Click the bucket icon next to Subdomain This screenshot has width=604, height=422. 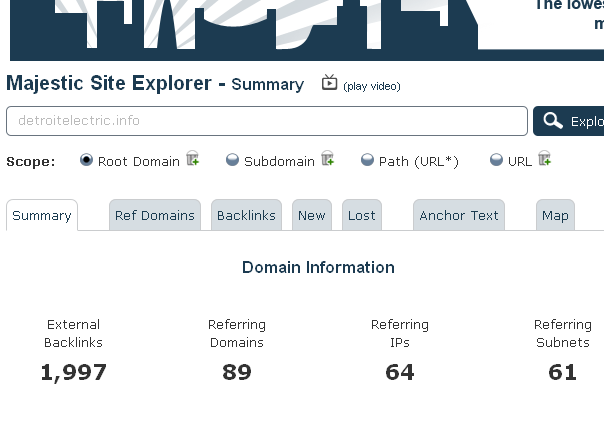pos(327,159)
